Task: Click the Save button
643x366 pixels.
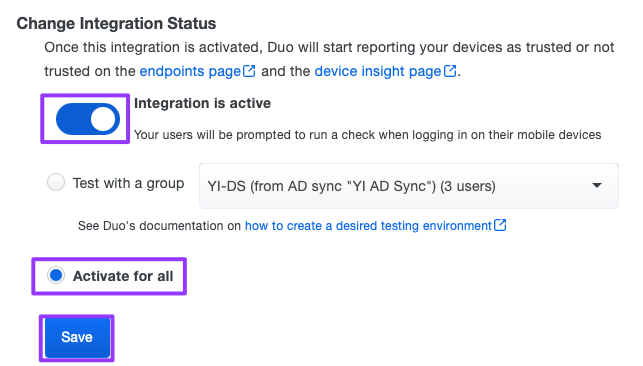Action: [x=77, y=338]
